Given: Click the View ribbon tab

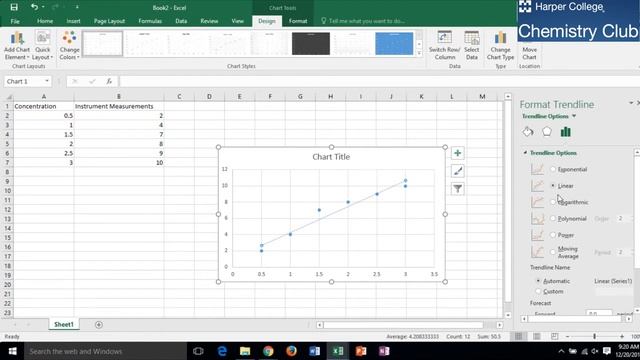Looking at the screenshot, I should (238, 21).
